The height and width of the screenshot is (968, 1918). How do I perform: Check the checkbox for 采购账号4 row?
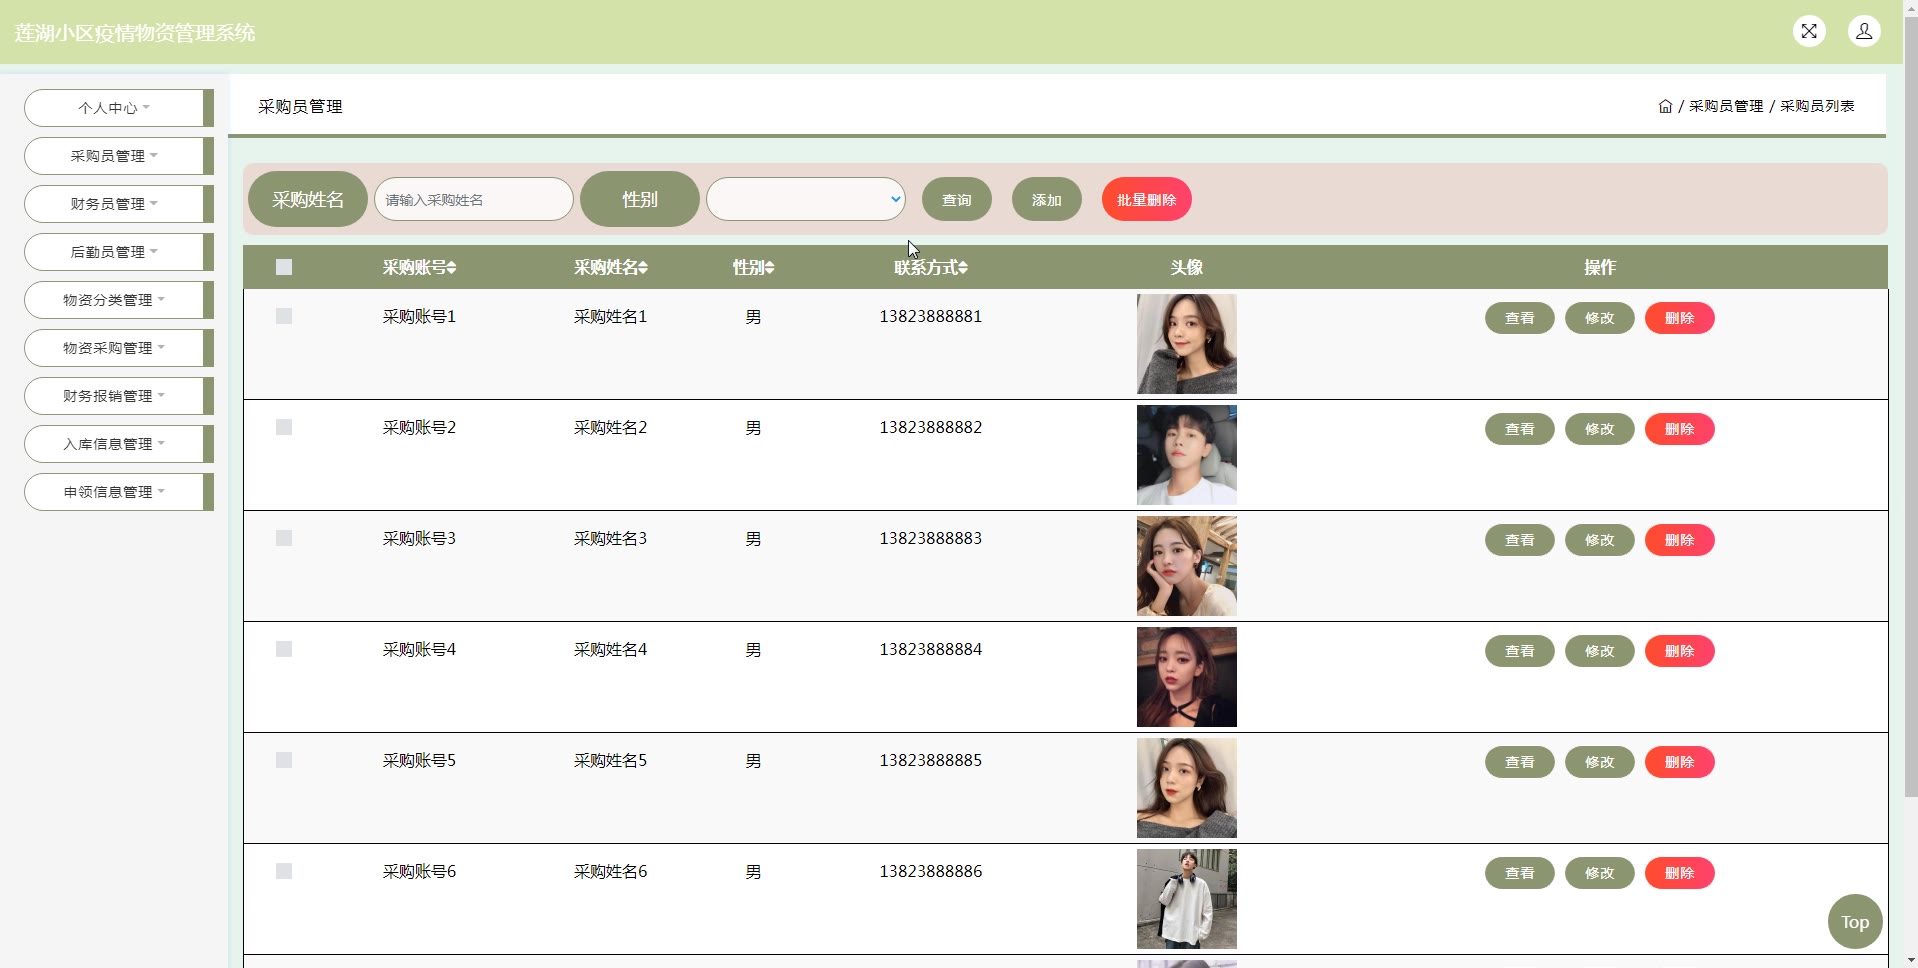pyautogui.click(x=284, y=649)
